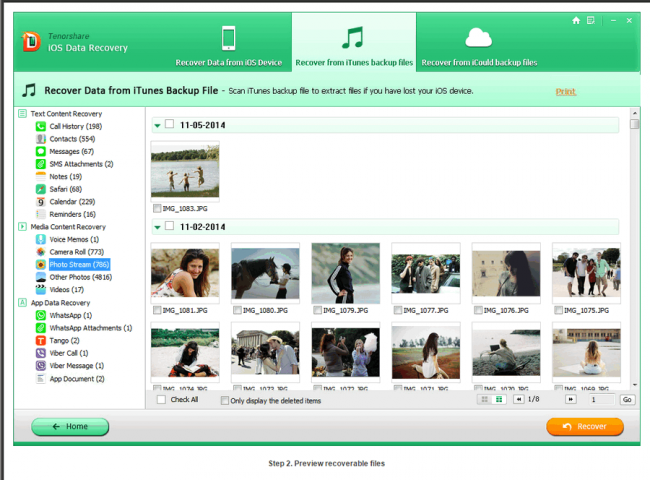Select the Videos (17) clapperboard icon
The height and width of the screenshot is (480, 650).
coord(41,289)
